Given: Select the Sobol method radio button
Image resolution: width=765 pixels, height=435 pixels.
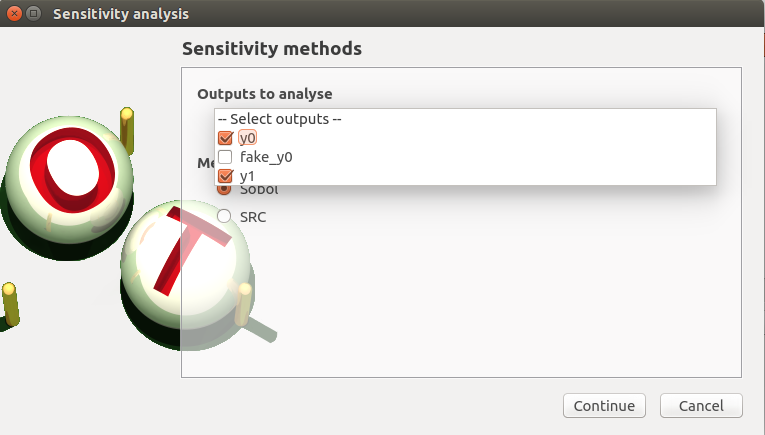Looking at the screenshot, I should (224, 188).
